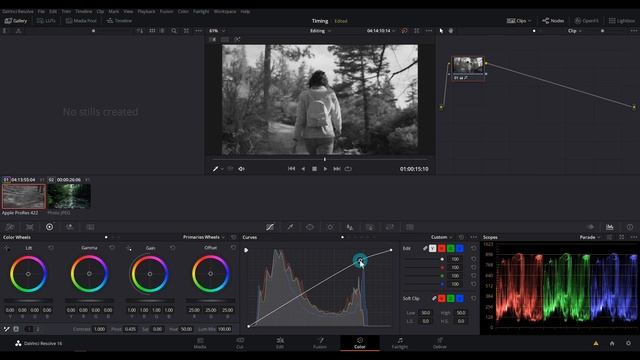Reset the Offset color wheel
The width and height of the screenshot is (640, 360).
point(233,248)
